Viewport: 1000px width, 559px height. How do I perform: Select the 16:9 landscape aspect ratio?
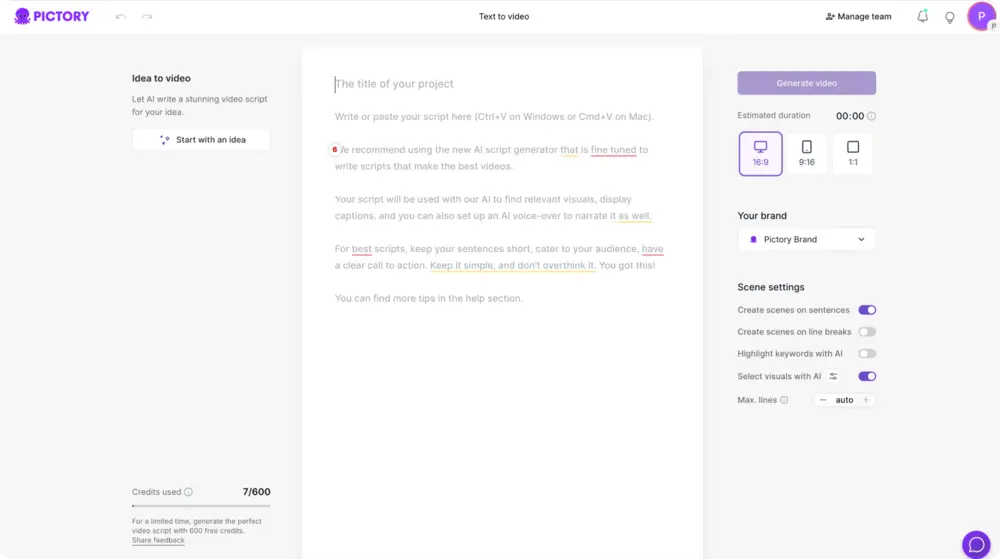760,154
